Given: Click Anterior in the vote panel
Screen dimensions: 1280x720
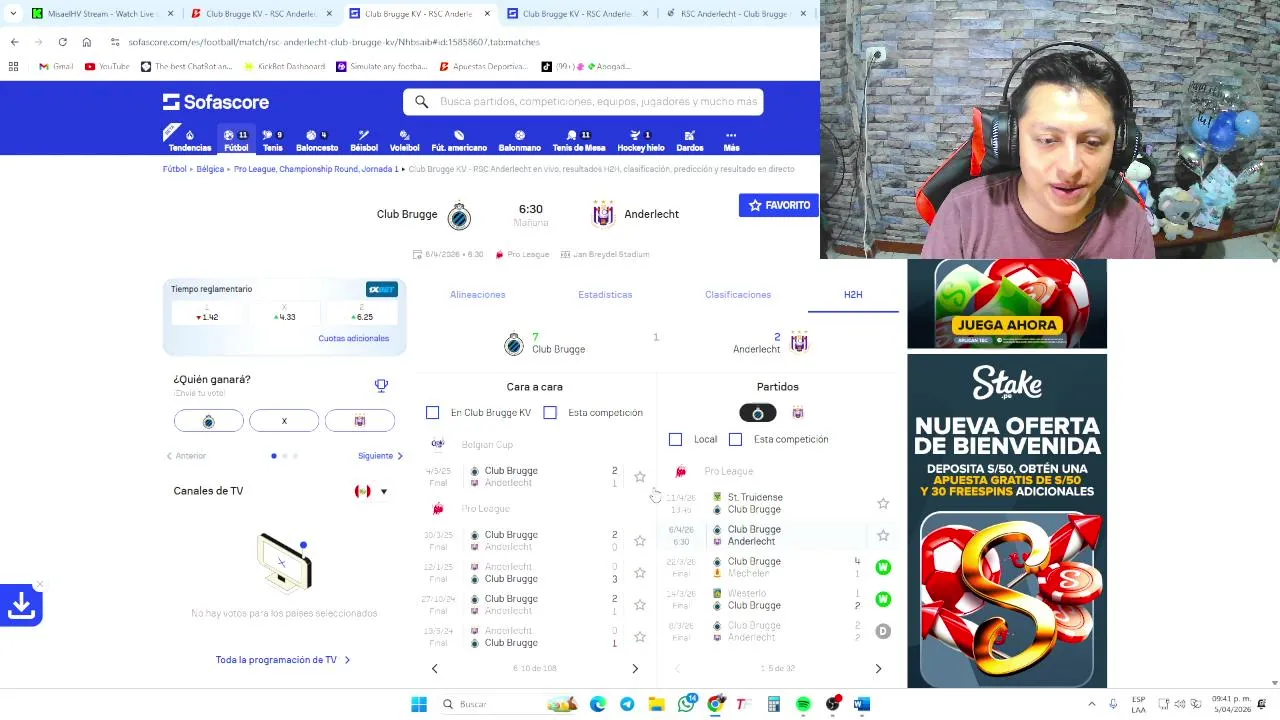Looking at the screenshot, I should point(186,456).
